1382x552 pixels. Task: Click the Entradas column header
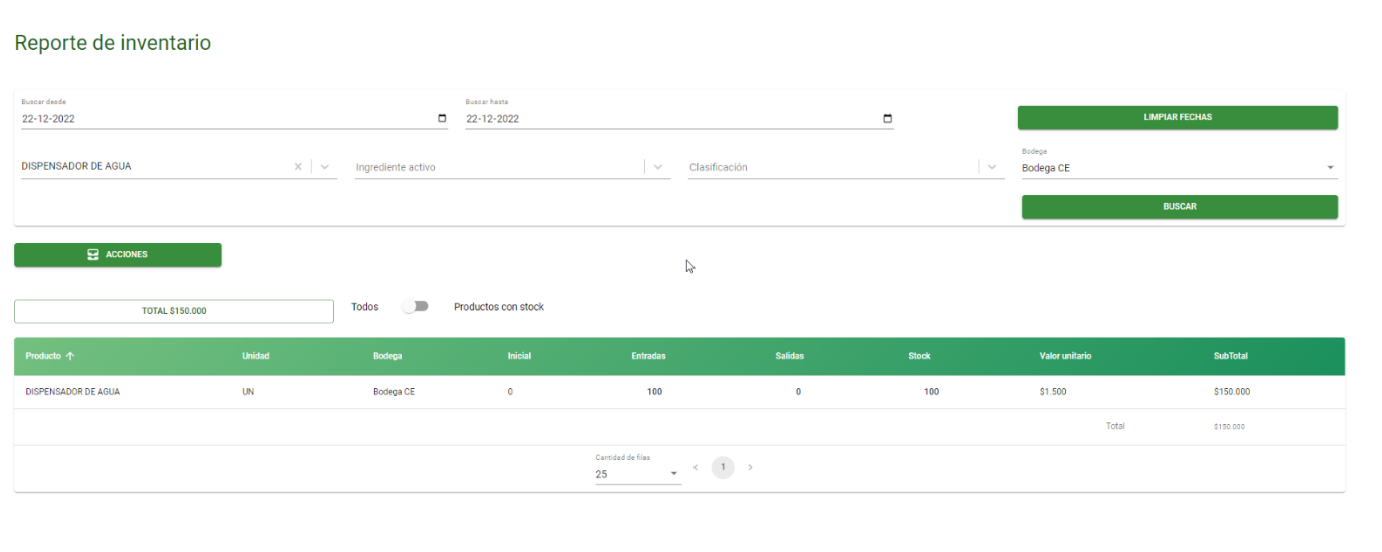[x=648, y=356]
